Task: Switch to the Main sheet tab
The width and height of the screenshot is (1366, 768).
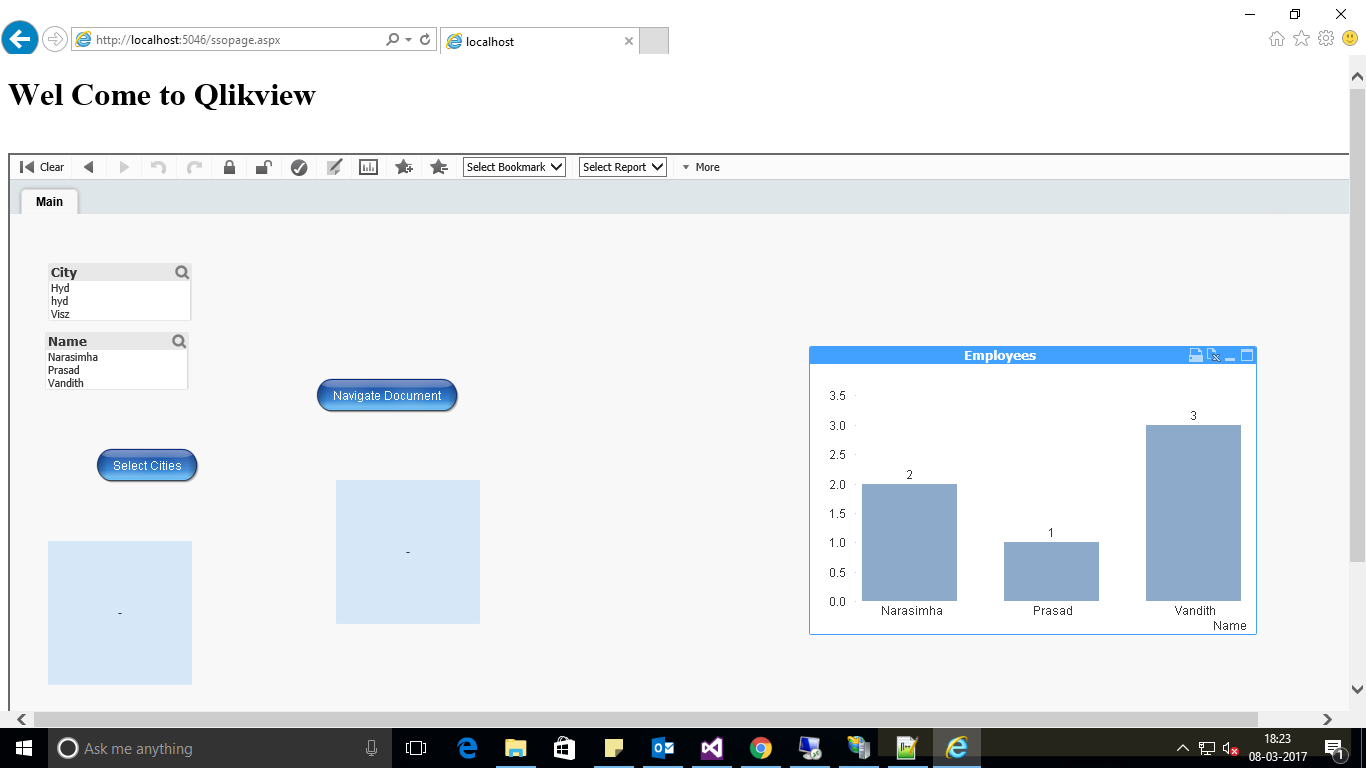Action: (49, 201)
